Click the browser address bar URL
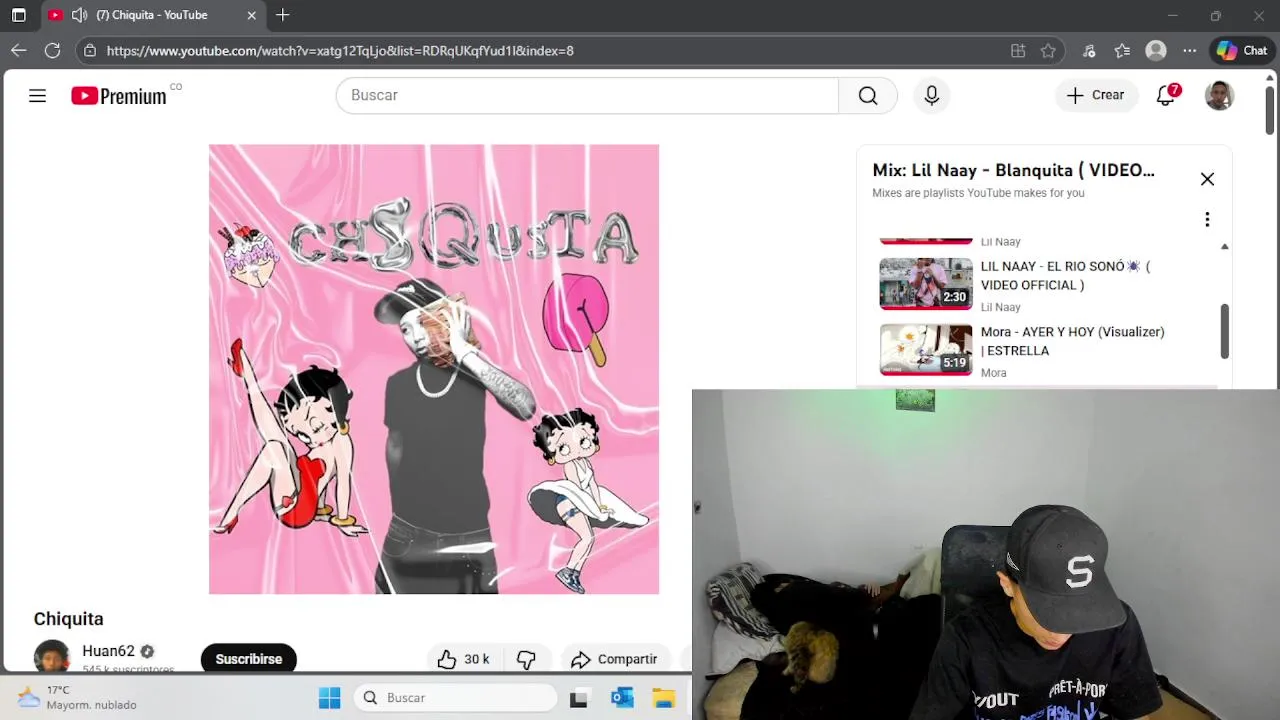 (x=340, y=50)
